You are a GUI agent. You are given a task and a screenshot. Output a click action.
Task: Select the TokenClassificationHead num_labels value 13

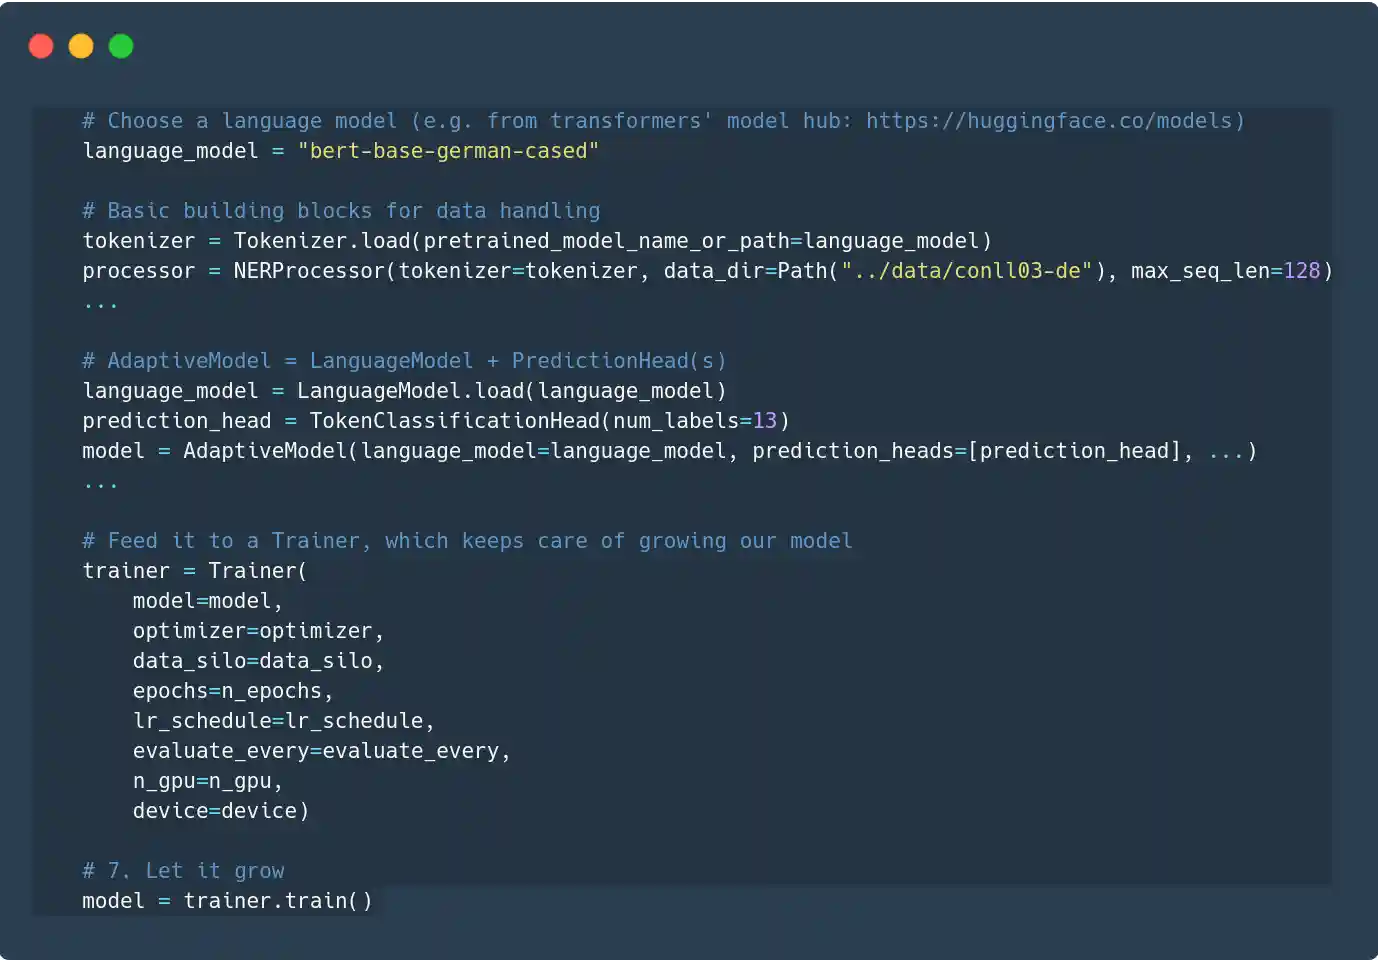(x=764, y=420)
